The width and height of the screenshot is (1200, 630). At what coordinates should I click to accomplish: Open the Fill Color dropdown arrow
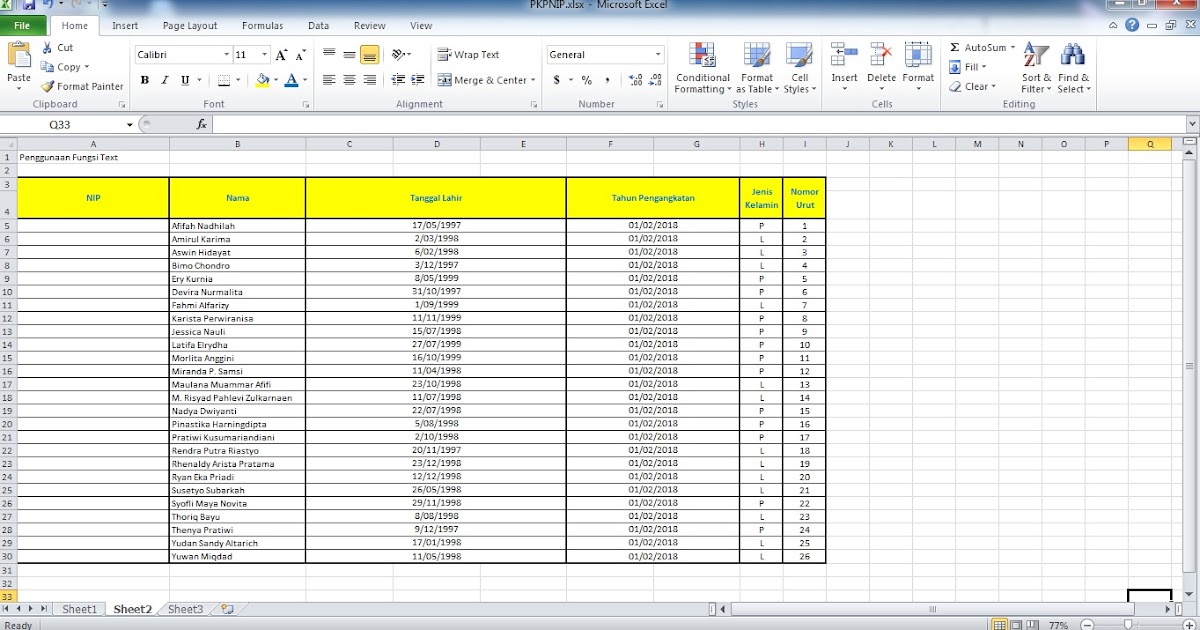[277, 79]
